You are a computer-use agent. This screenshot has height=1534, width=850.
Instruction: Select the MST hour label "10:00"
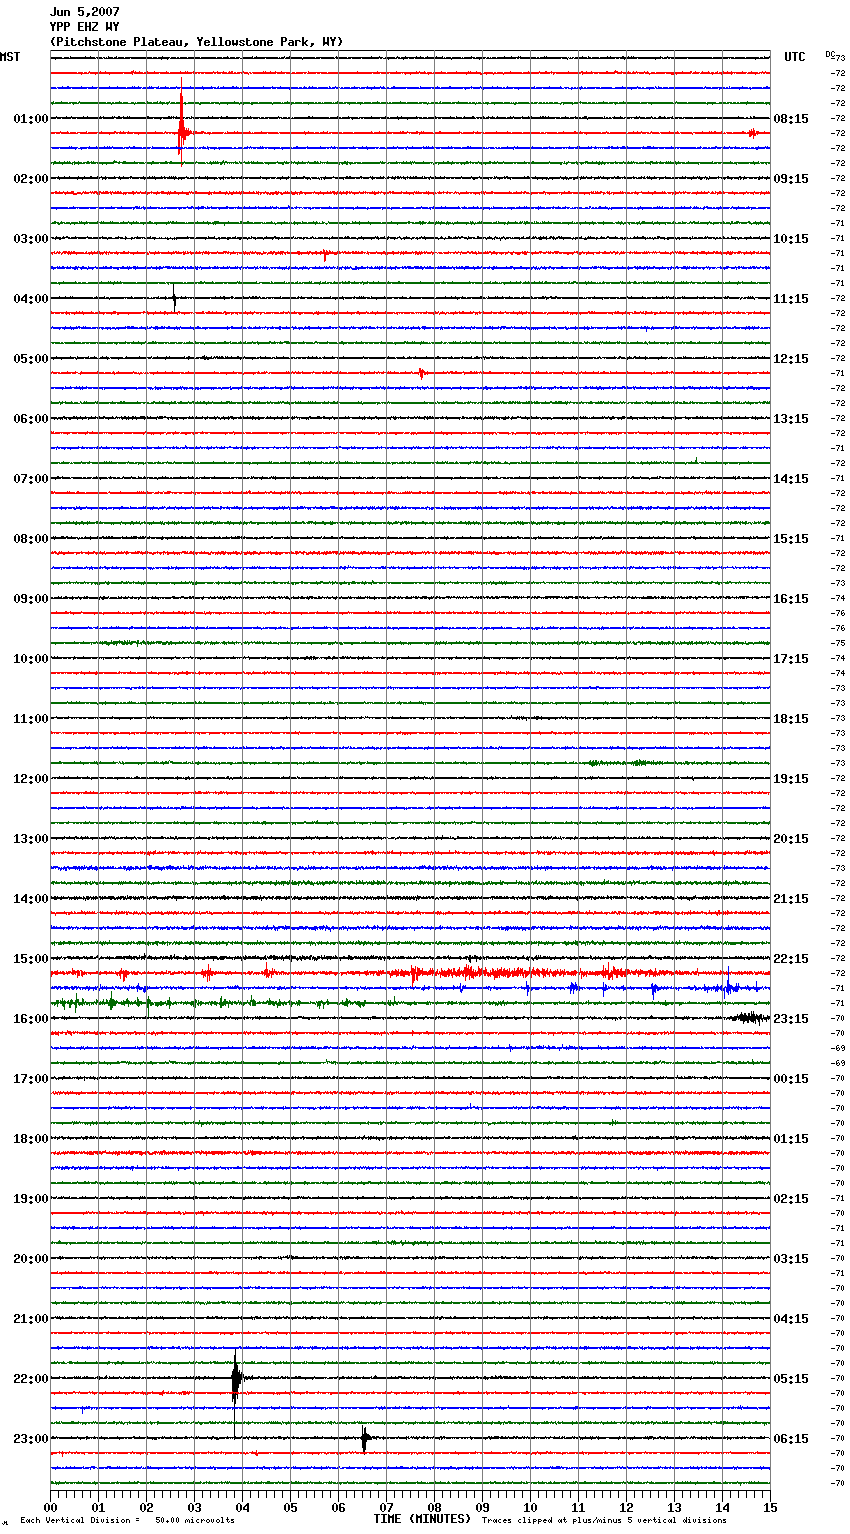[x=30, y=658]
